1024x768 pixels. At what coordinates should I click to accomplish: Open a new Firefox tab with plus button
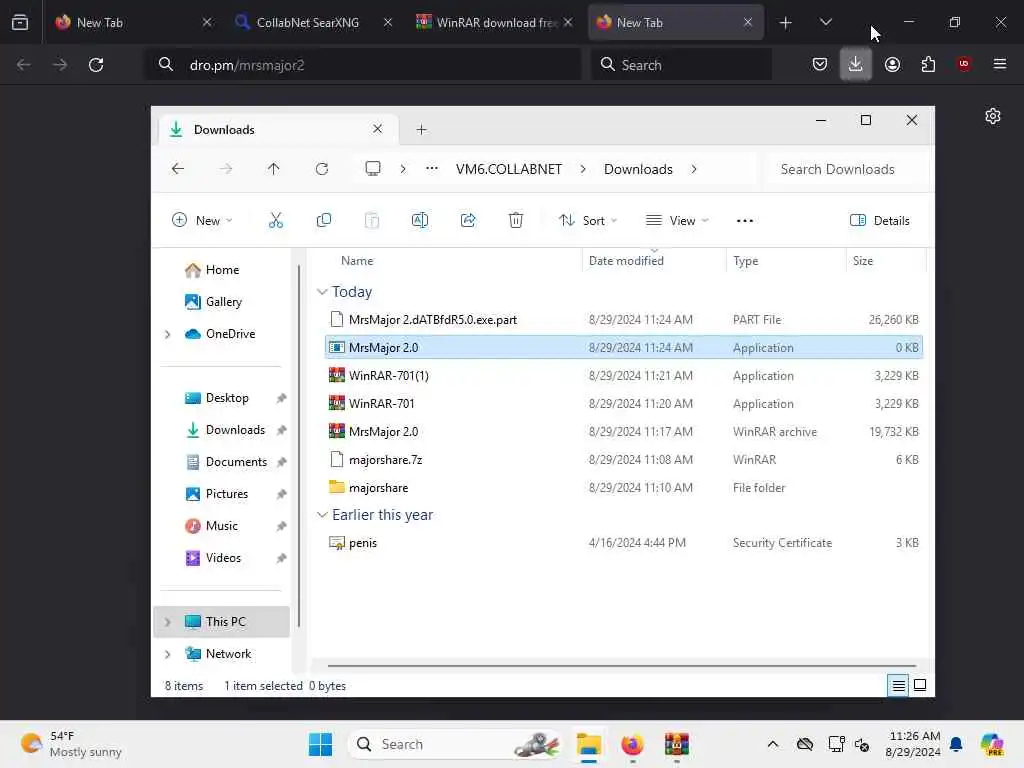tap(786, 23)
